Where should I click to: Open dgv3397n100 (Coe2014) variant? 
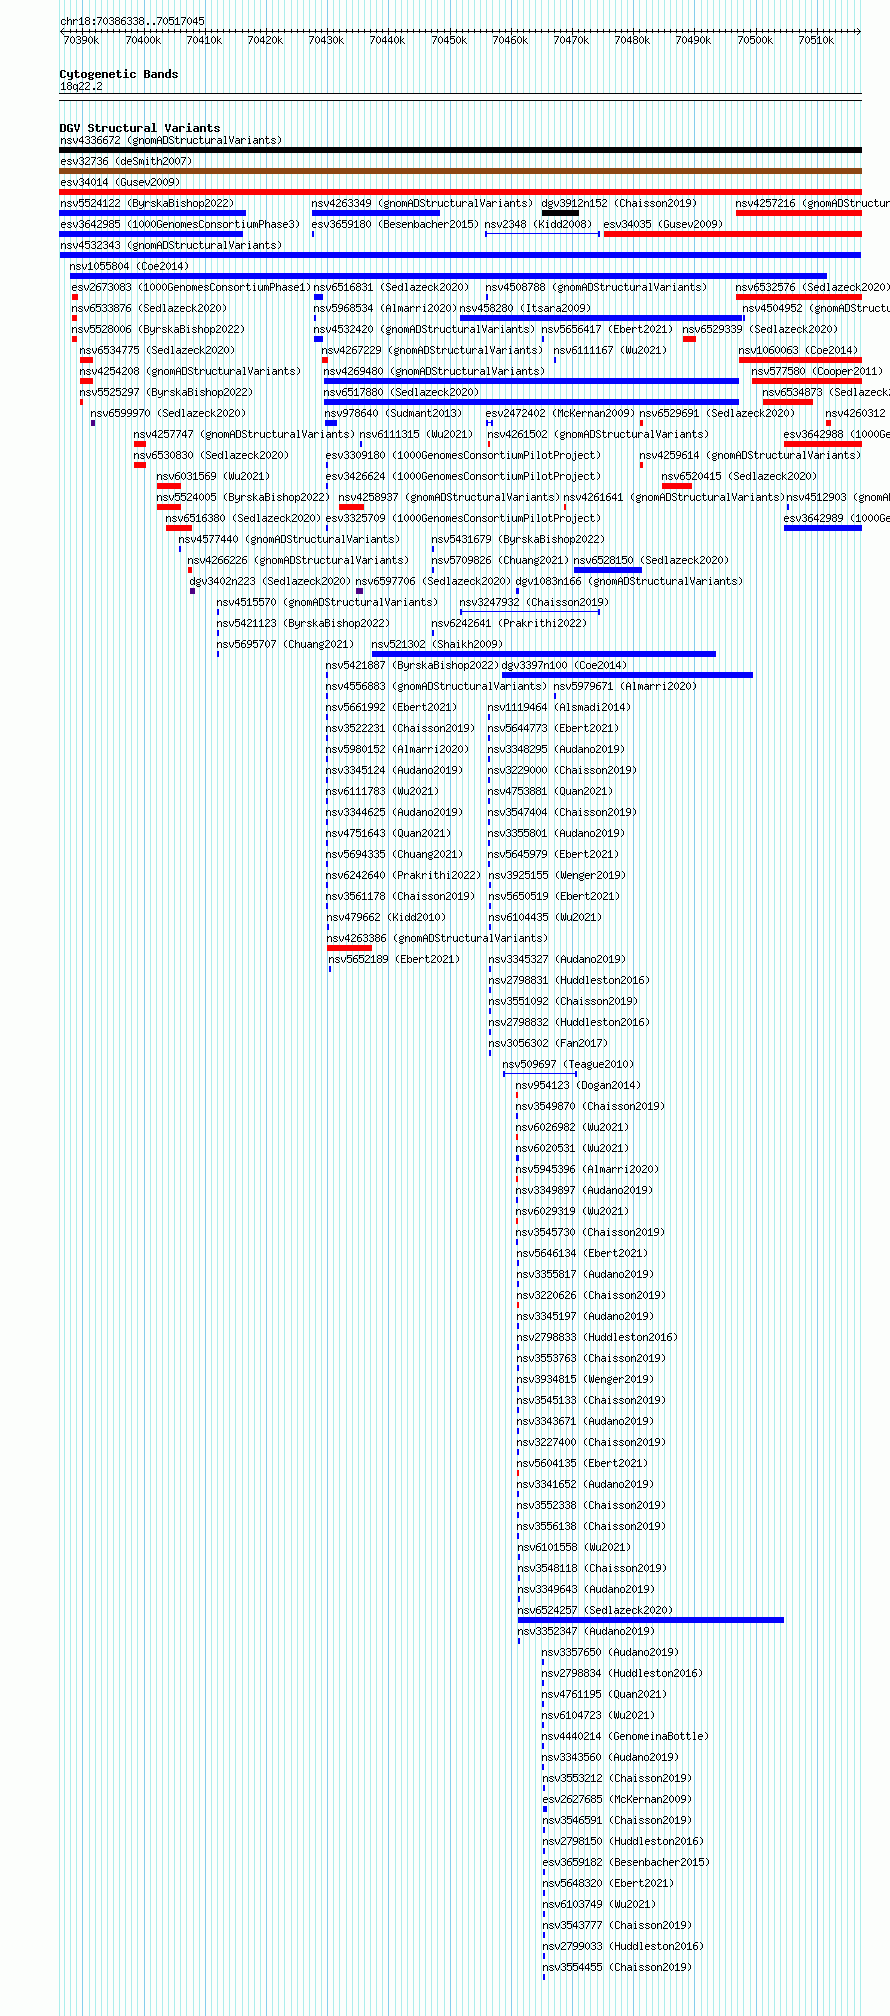pyautogui.click(x=564, y=665)
